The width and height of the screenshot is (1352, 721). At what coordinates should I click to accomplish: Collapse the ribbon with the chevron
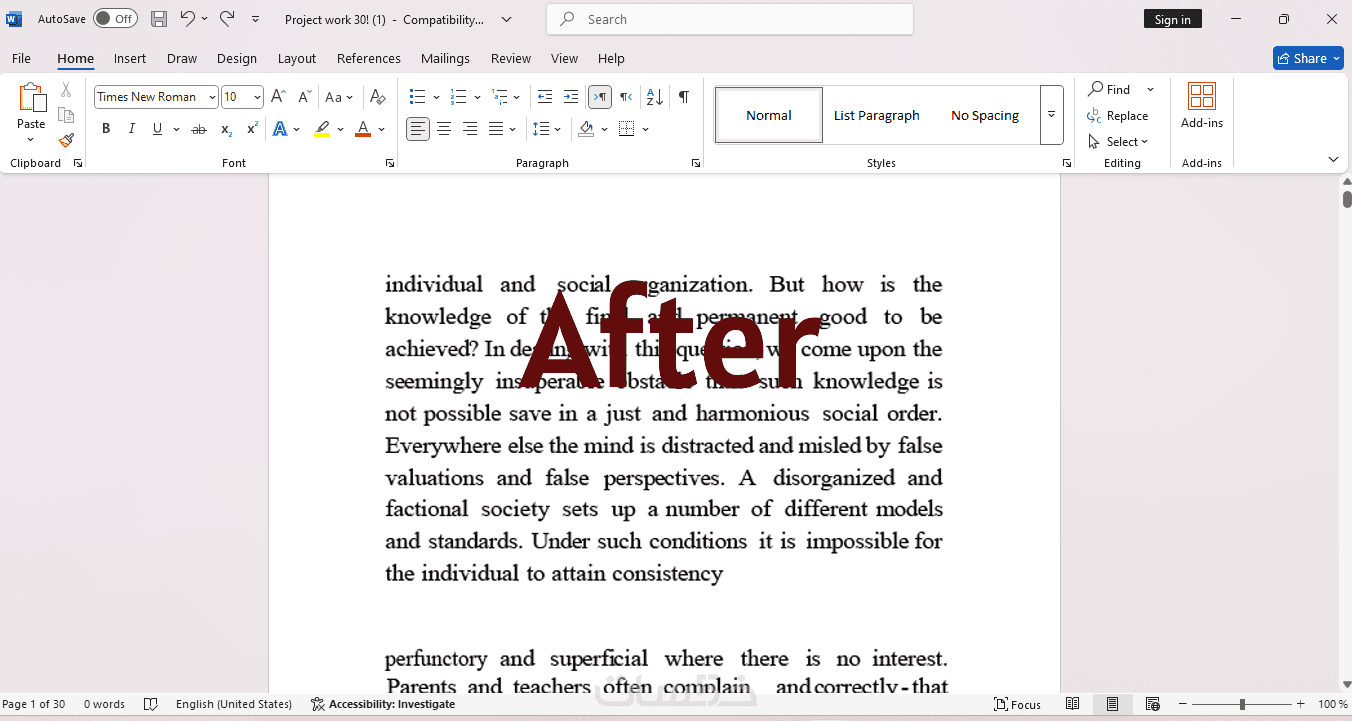[x=1333, y=160]
